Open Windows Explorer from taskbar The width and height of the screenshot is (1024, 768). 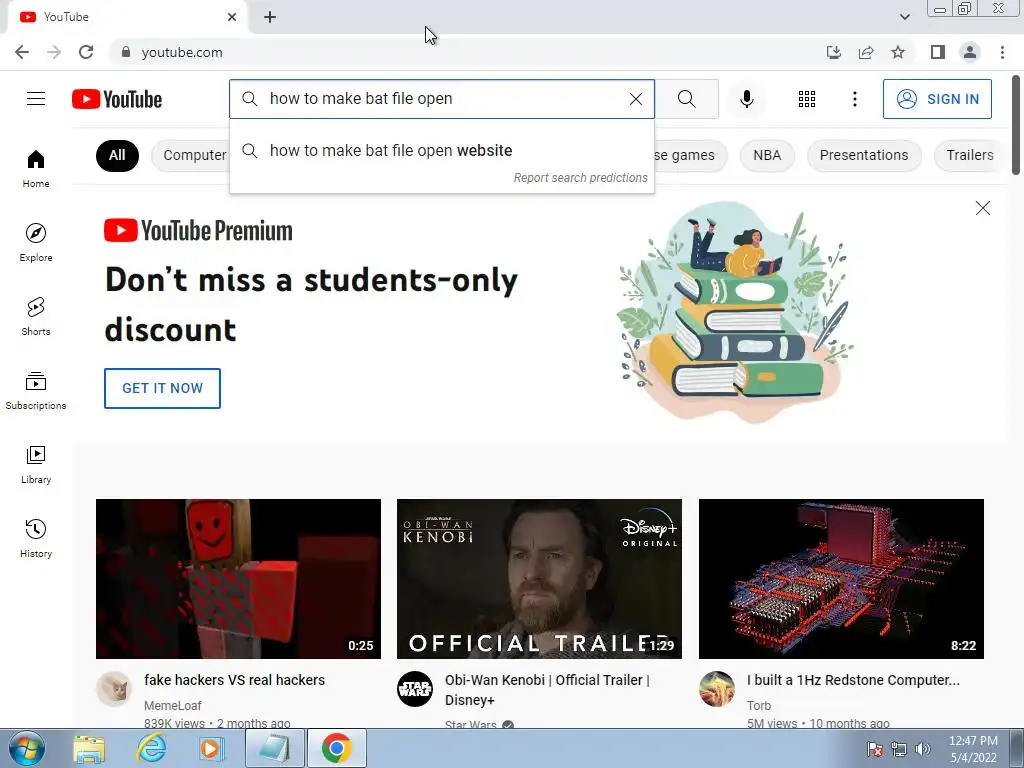(x=89, y=749)
